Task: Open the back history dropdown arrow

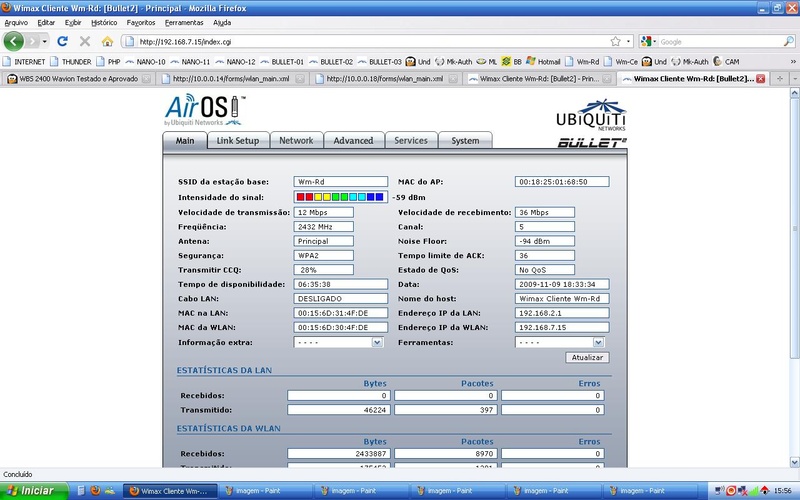Action: [x=44, y=41]
